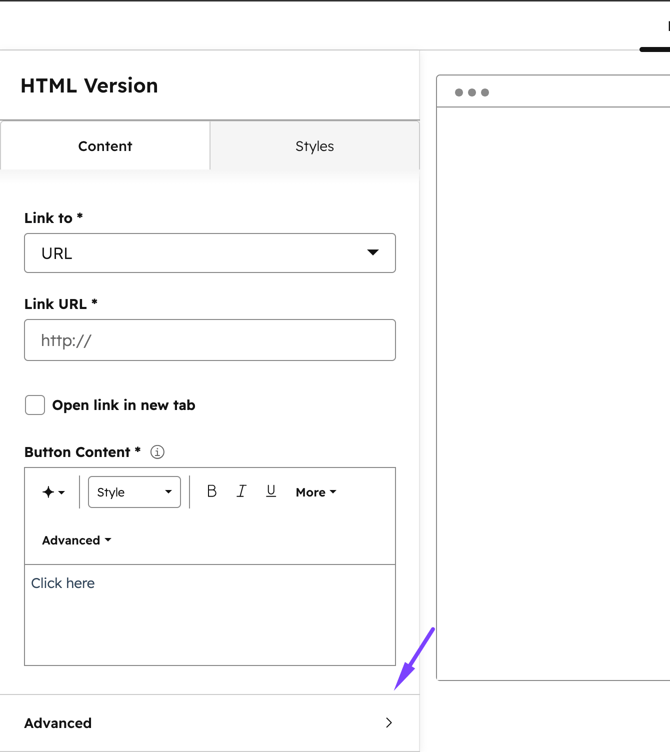Open the Link to URL selector
This screenshot has height=752, width=670.
tap(210, 253)
